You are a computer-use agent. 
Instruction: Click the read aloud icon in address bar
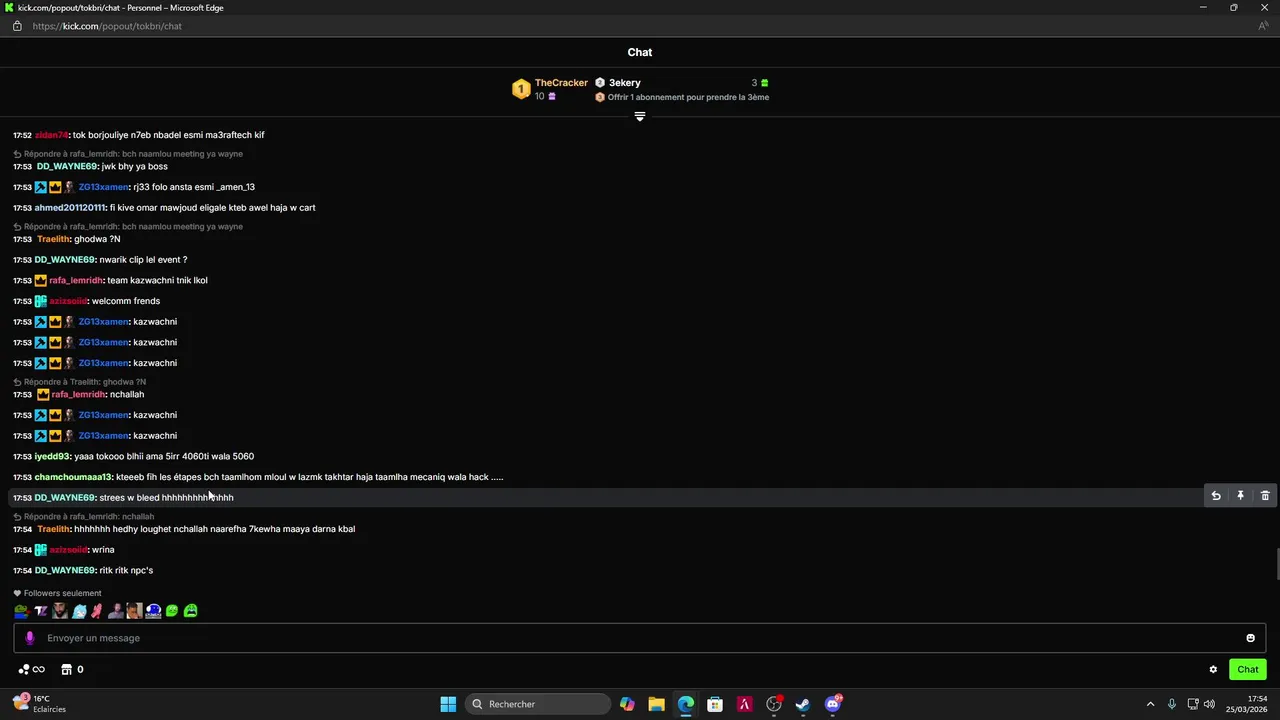tap(1264, 26)
